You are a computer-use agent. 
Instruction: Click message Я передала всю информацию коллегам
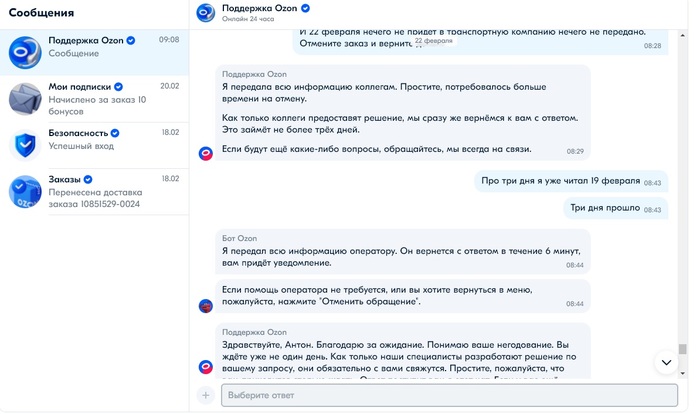point(403,113)
